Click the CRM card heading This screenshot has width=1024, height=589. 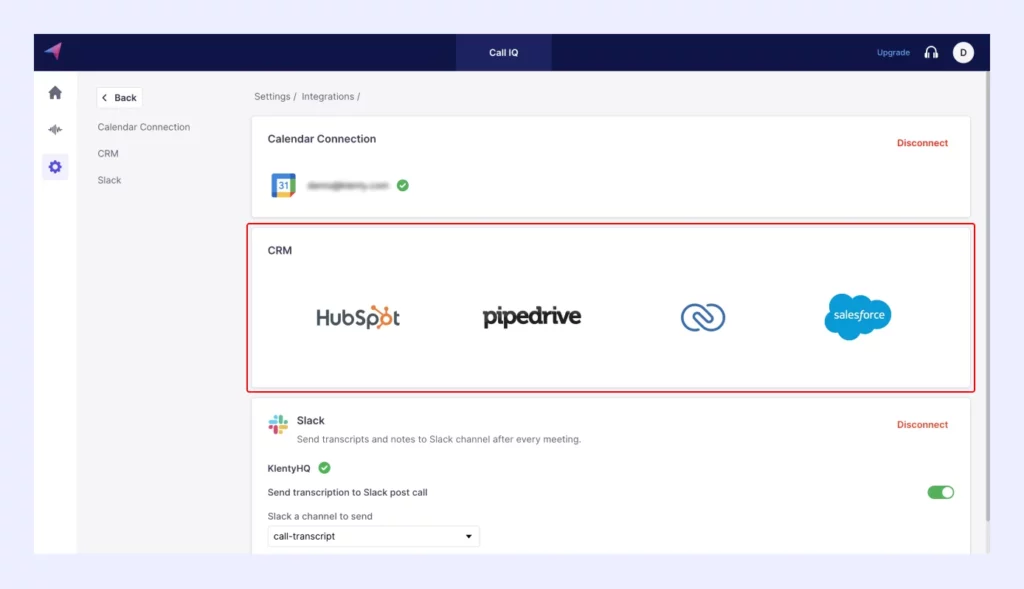[x=280, y=250]
